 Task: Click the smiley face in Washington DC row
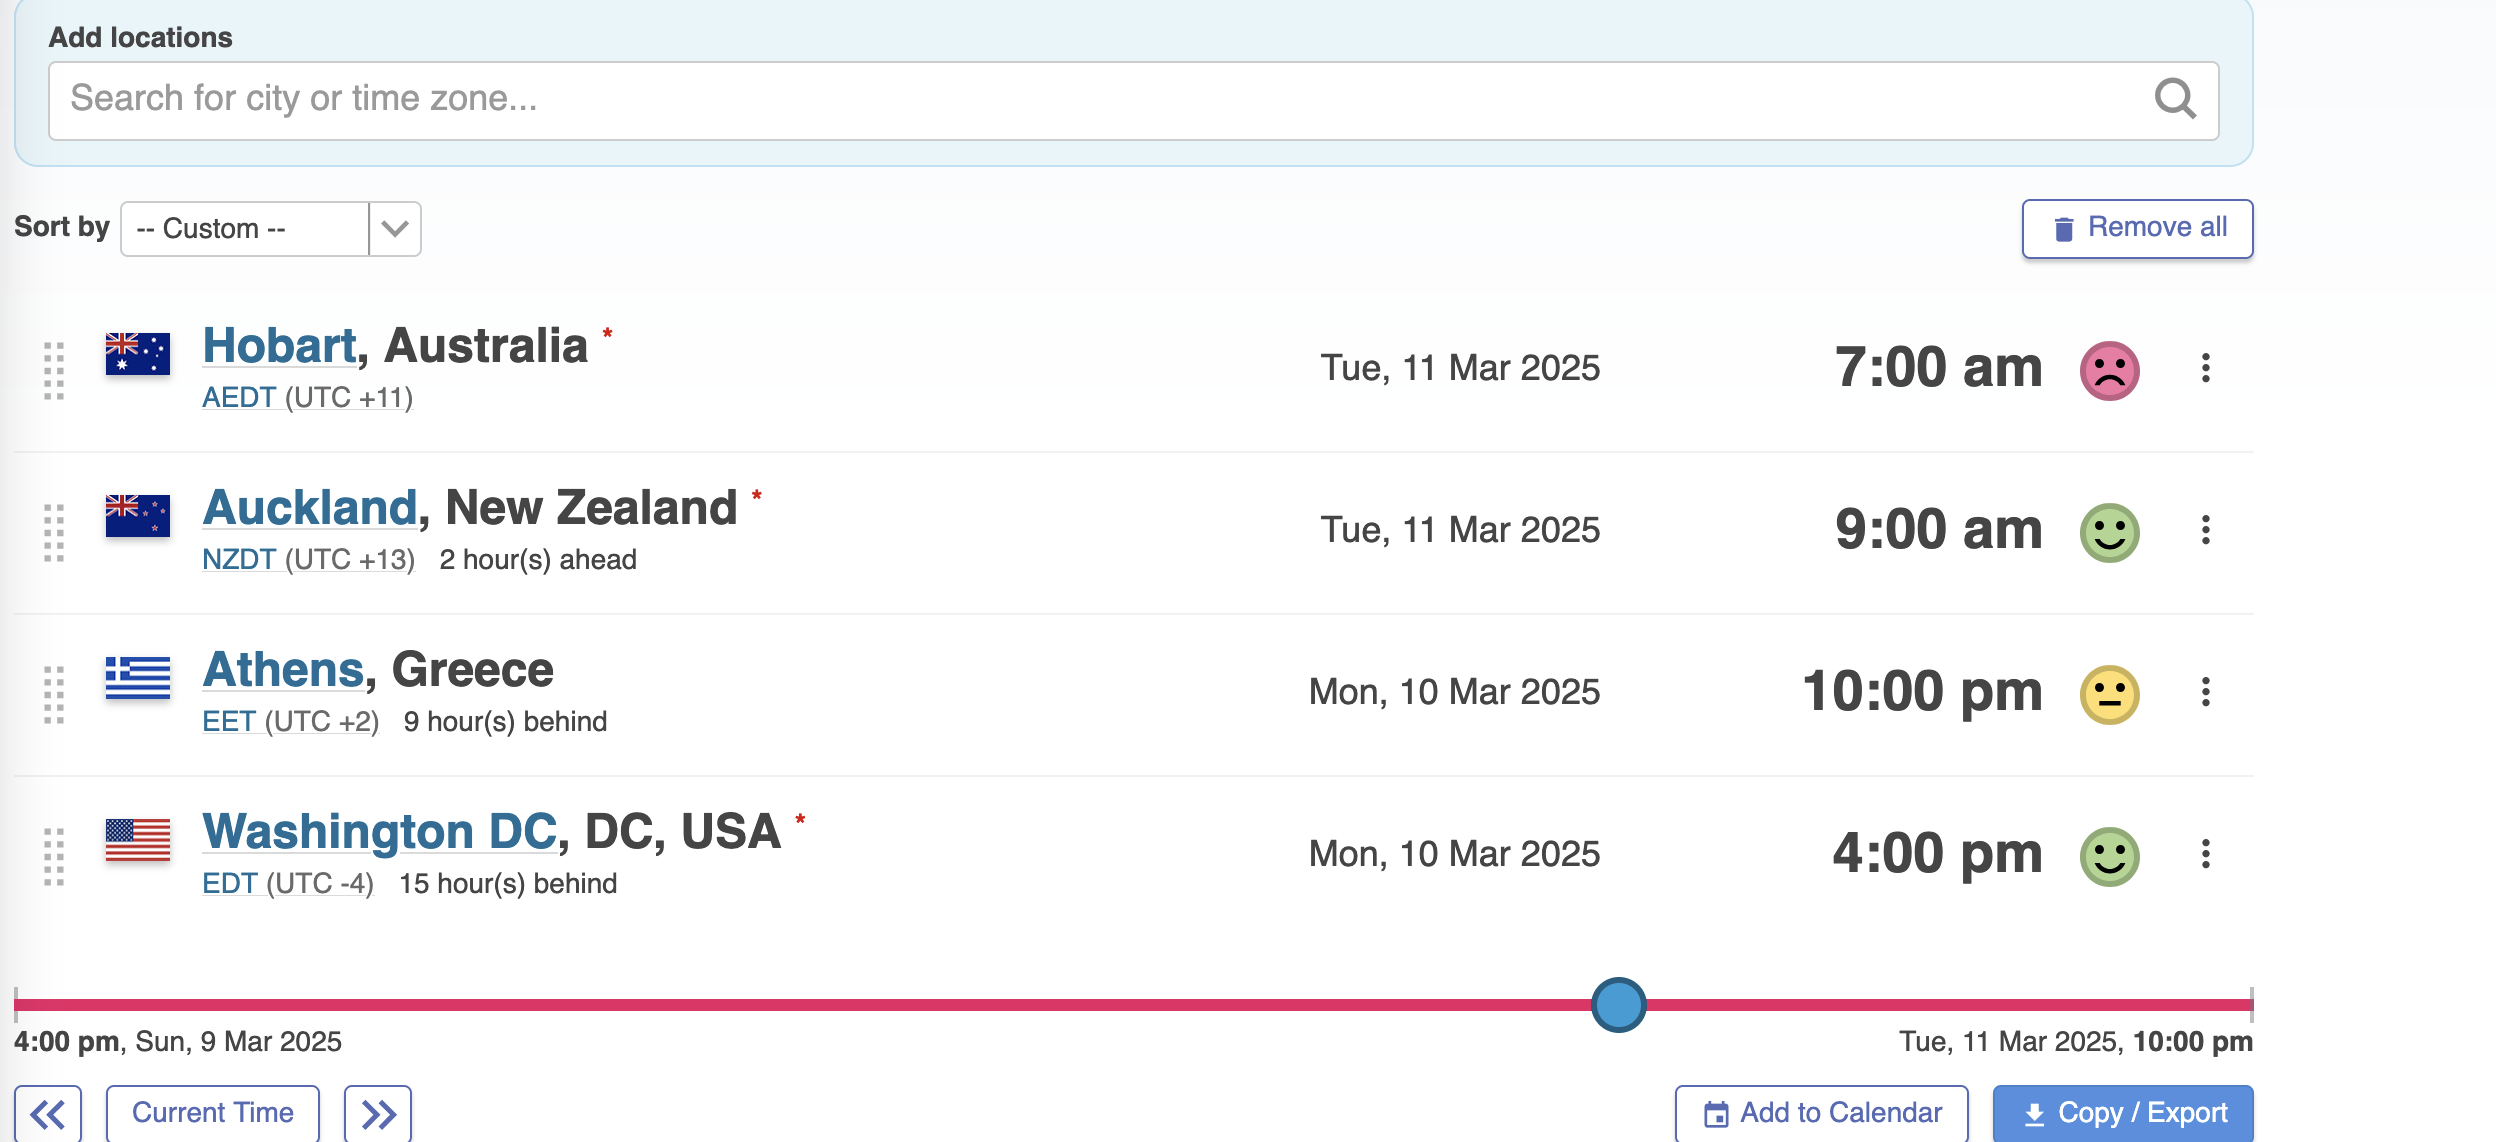(2109, 856)
